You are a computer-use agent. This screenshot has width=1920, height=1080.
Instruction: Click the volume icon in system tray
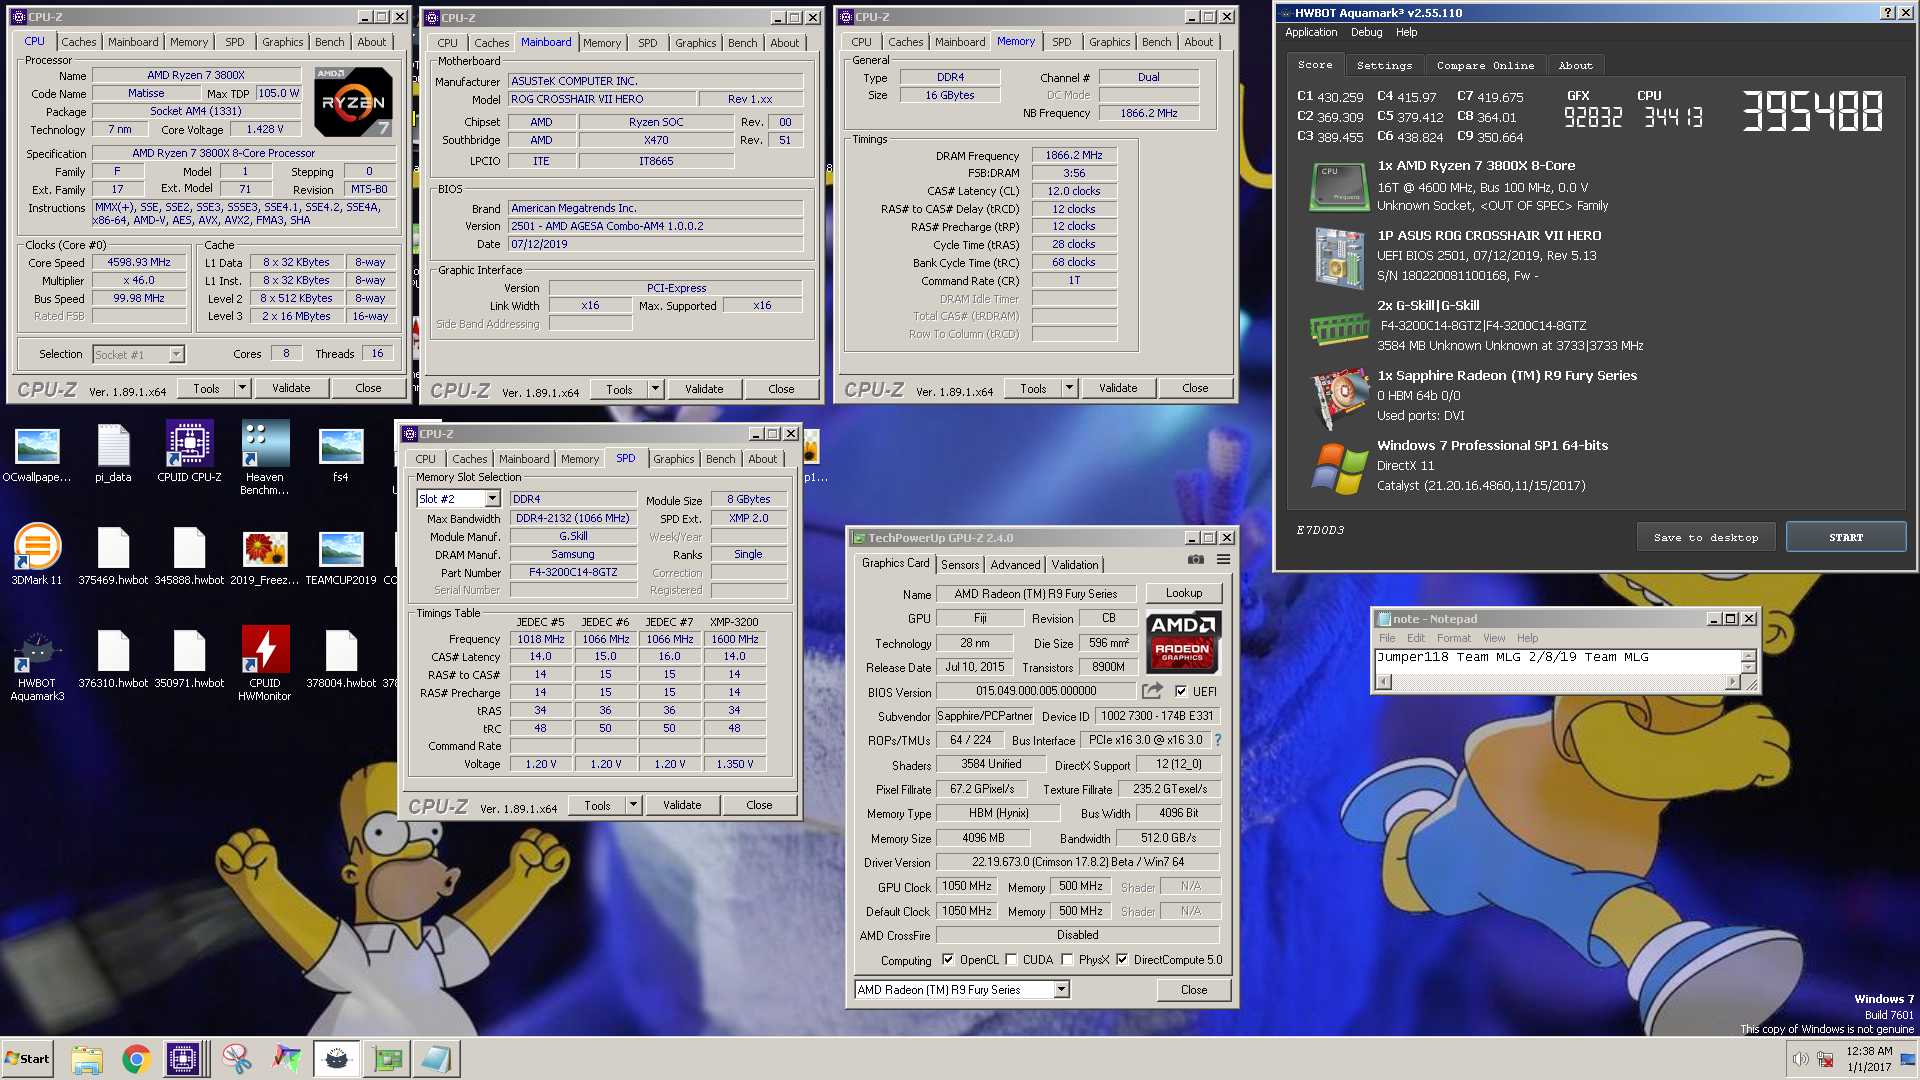point(1800,1059)
